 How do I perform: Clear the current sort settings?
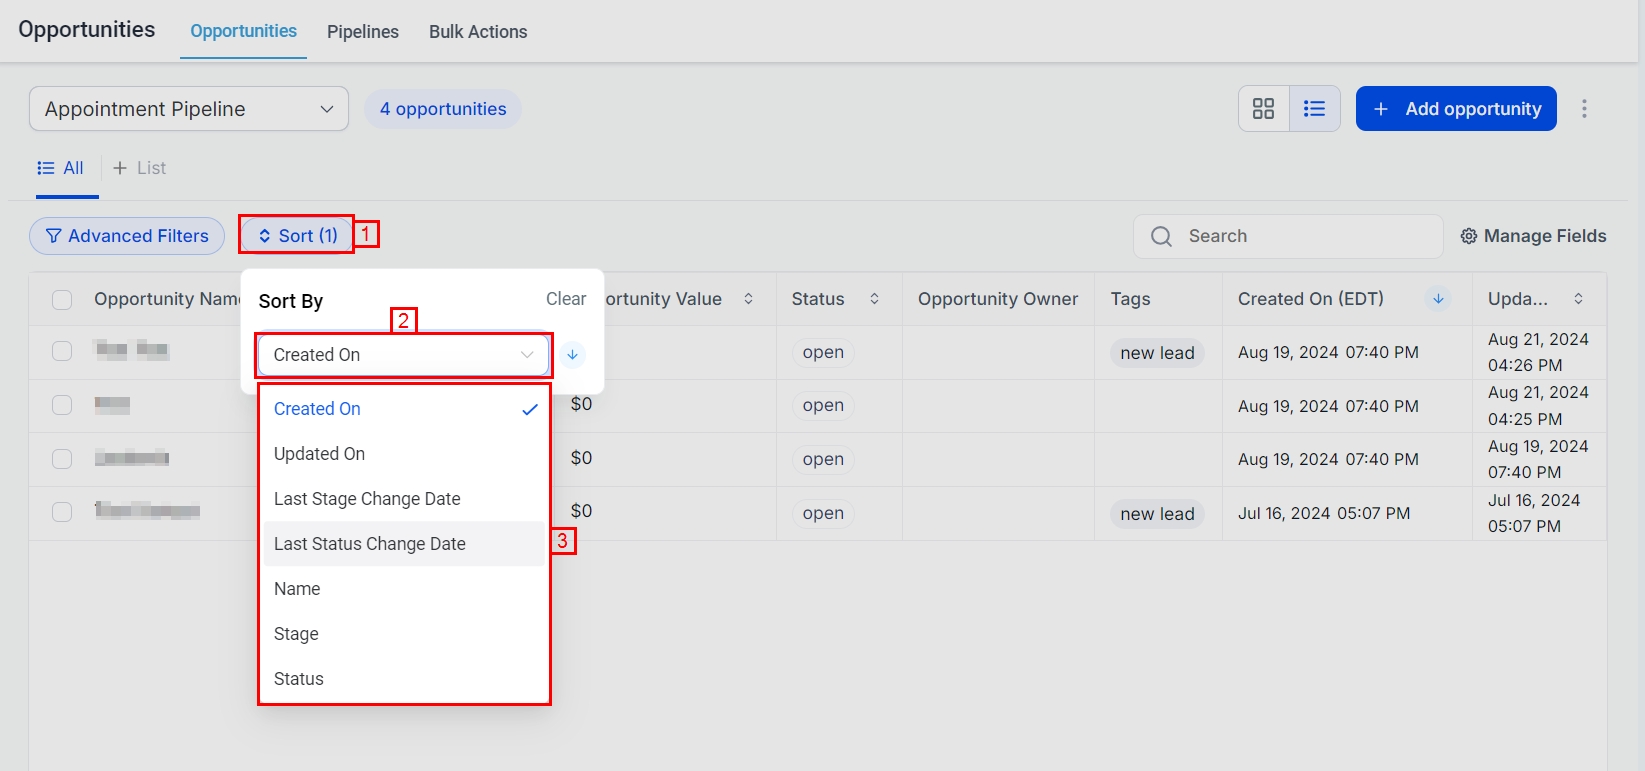(565, 299)
